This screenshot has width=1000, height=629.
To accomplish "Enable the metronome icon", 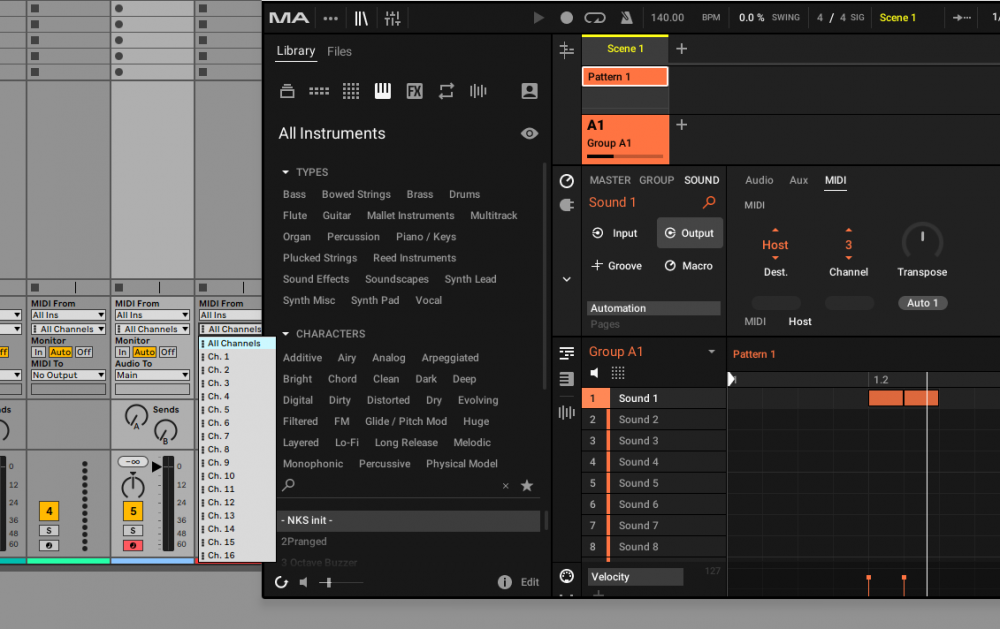I will pos(626,18).
